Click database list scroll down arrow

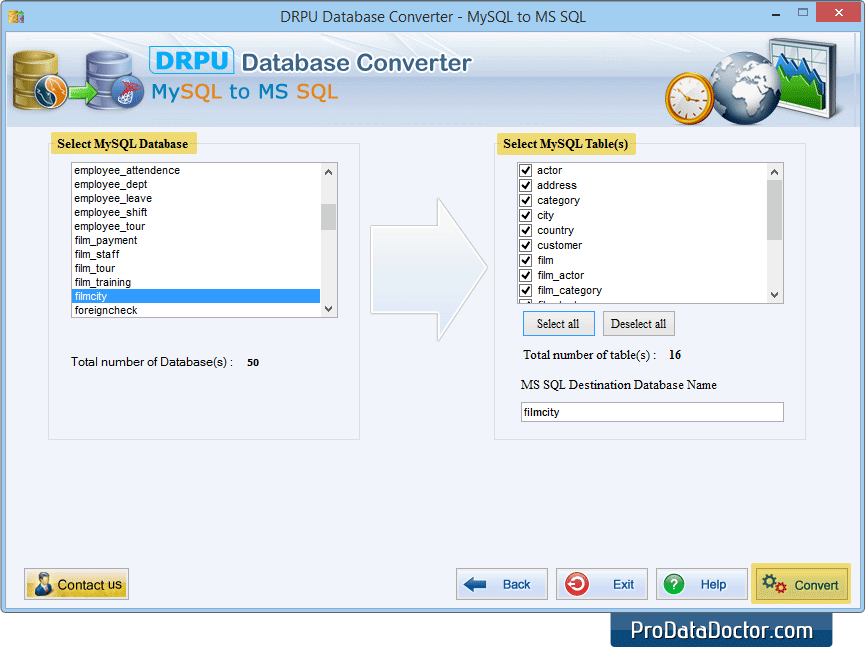click(x=329, y=309)
